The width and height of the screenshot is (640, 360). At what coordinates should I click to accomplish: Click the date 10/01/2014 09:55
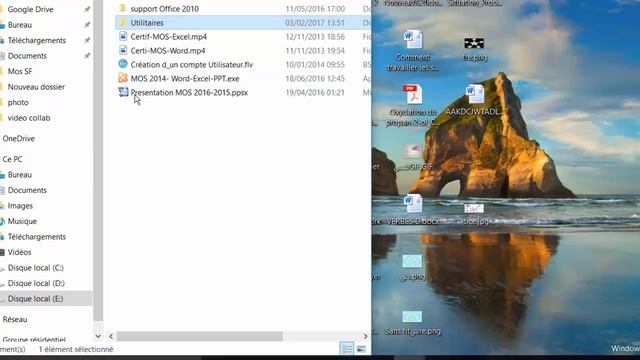315,64
